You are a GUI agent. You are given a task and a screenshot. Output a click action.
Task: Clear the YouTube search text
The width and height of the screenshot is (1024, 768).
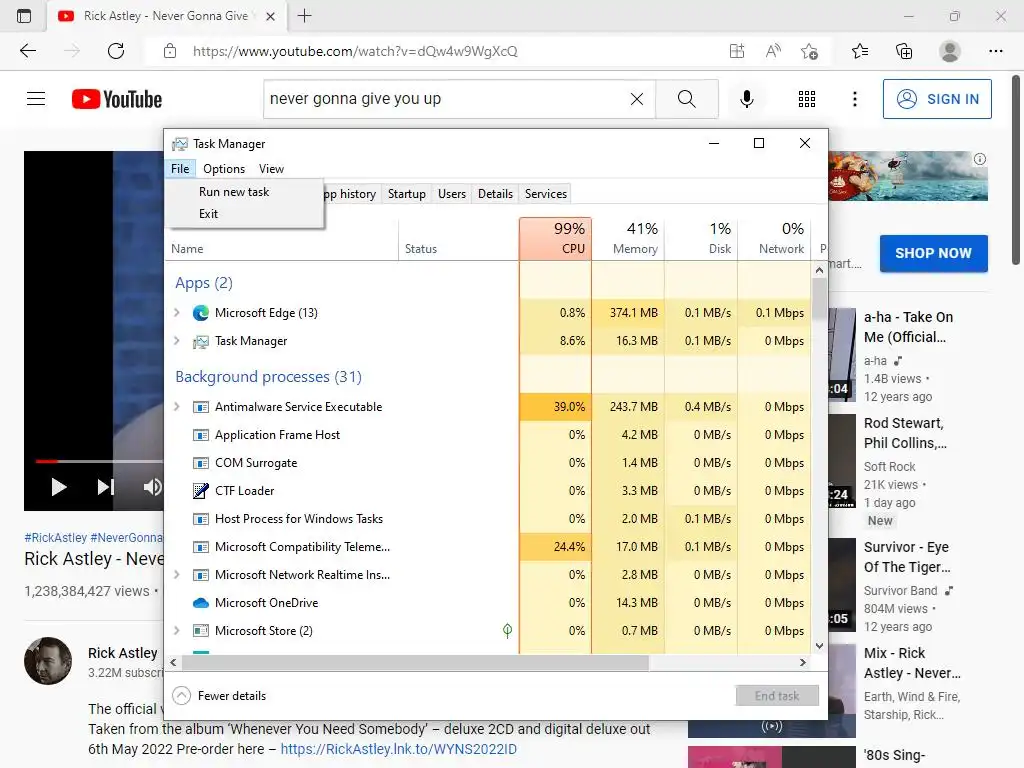coord(637,99)
